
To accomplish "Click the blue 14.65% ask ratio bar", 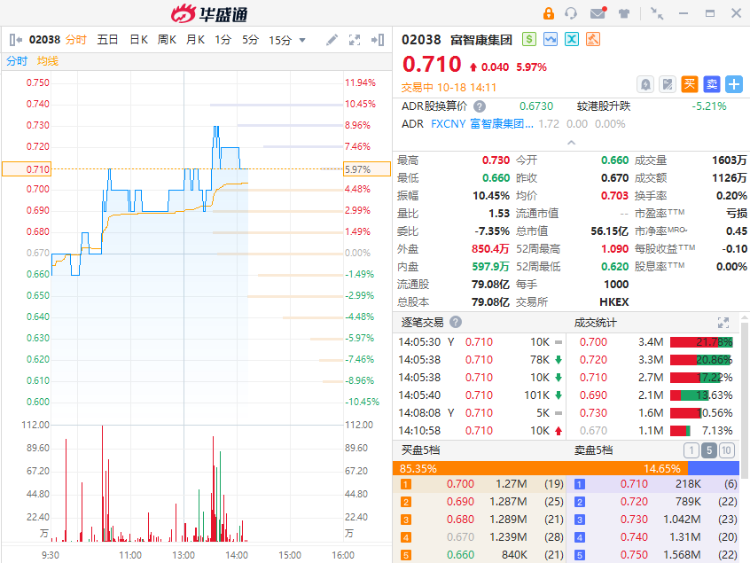I will pos(713,468).
